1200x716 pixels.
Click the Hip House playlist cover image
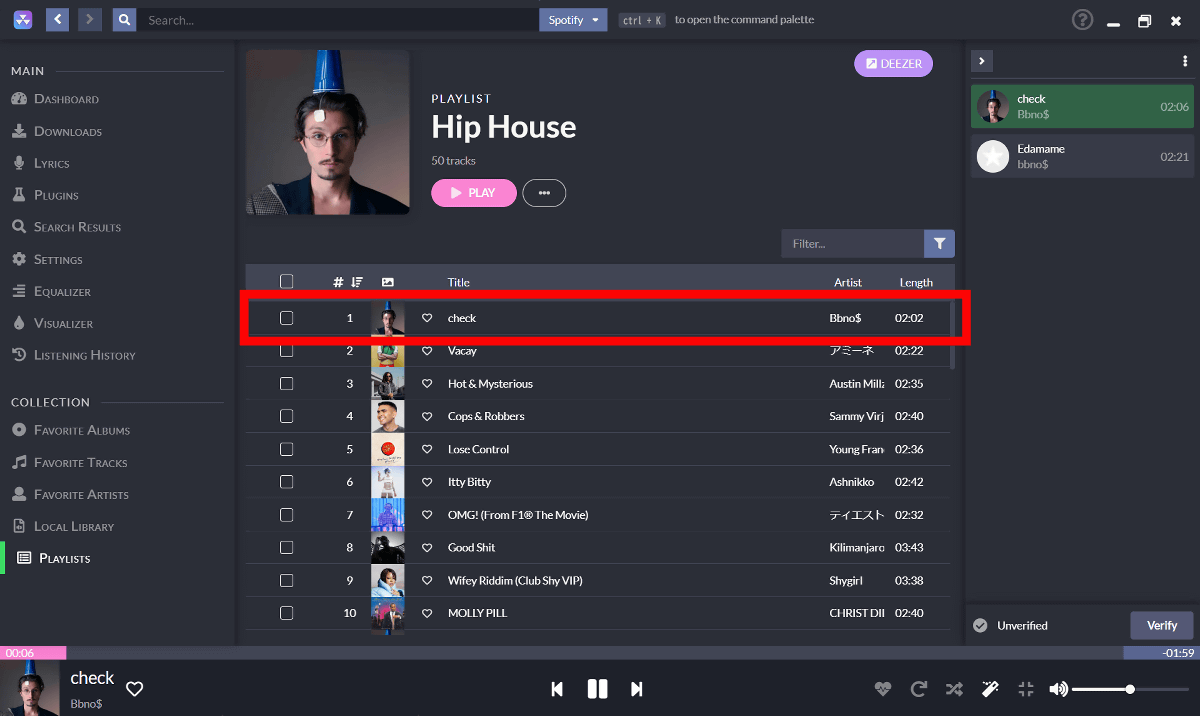tap(328, 132)
